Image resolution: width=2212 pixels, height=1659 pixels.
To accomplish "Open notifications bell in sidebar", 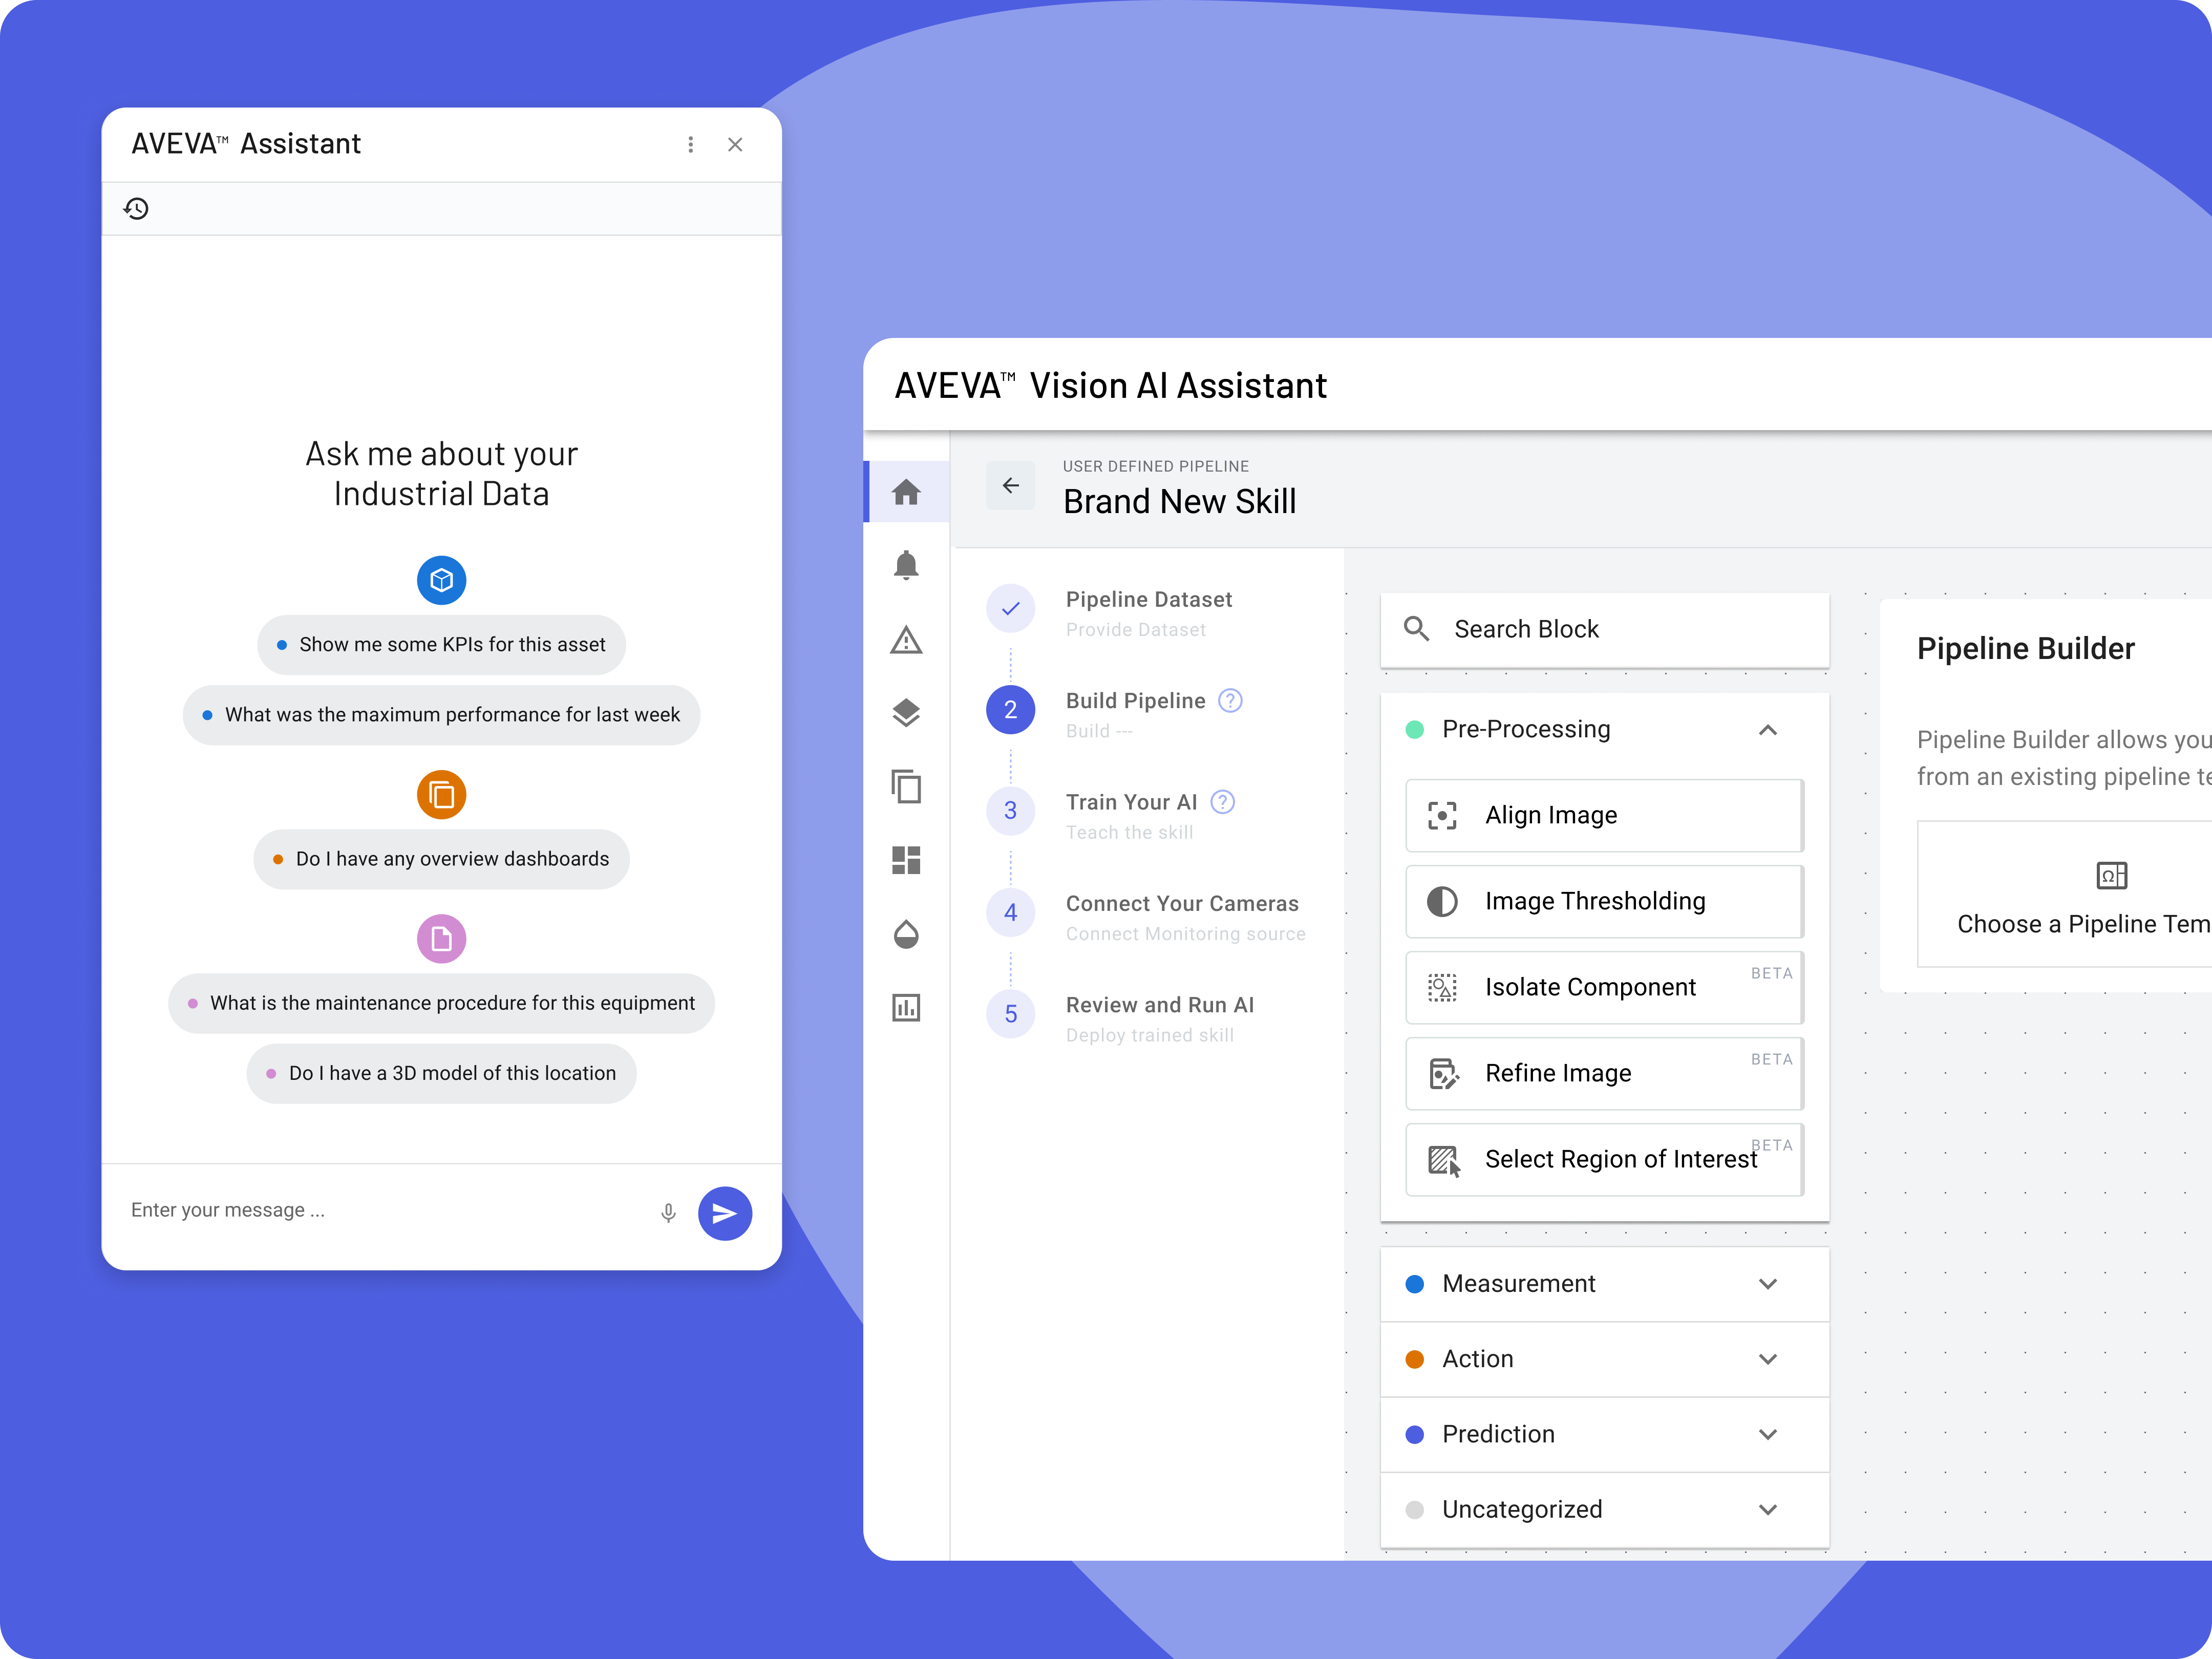I will 906,565.
